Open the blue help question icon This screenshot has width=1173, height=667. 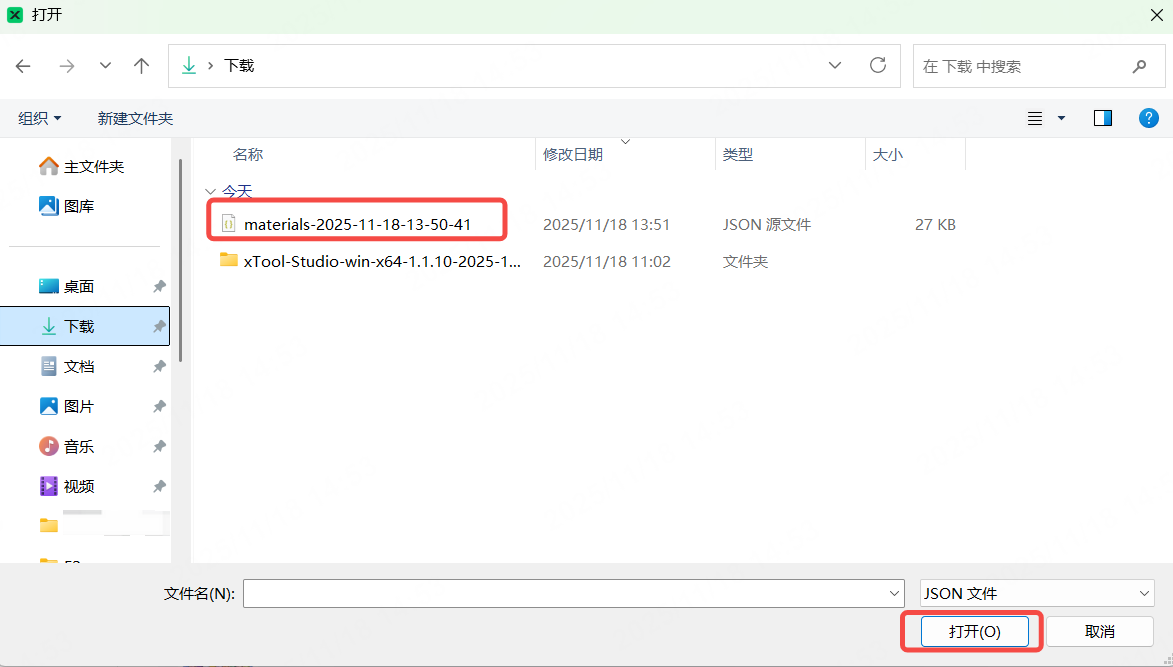[1149, 118]
